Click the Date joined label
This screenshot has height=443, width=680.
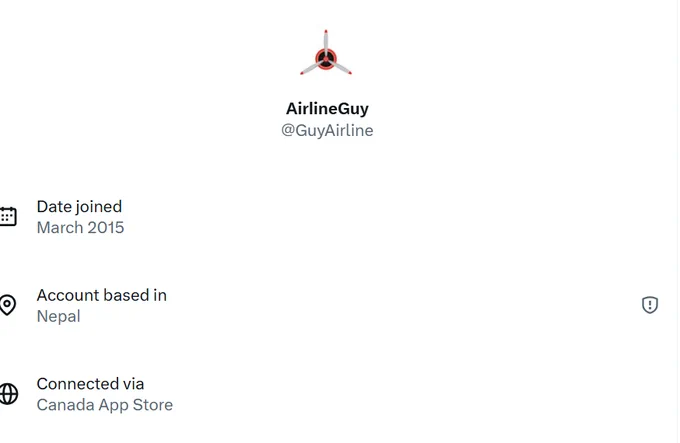pos(79,207)
